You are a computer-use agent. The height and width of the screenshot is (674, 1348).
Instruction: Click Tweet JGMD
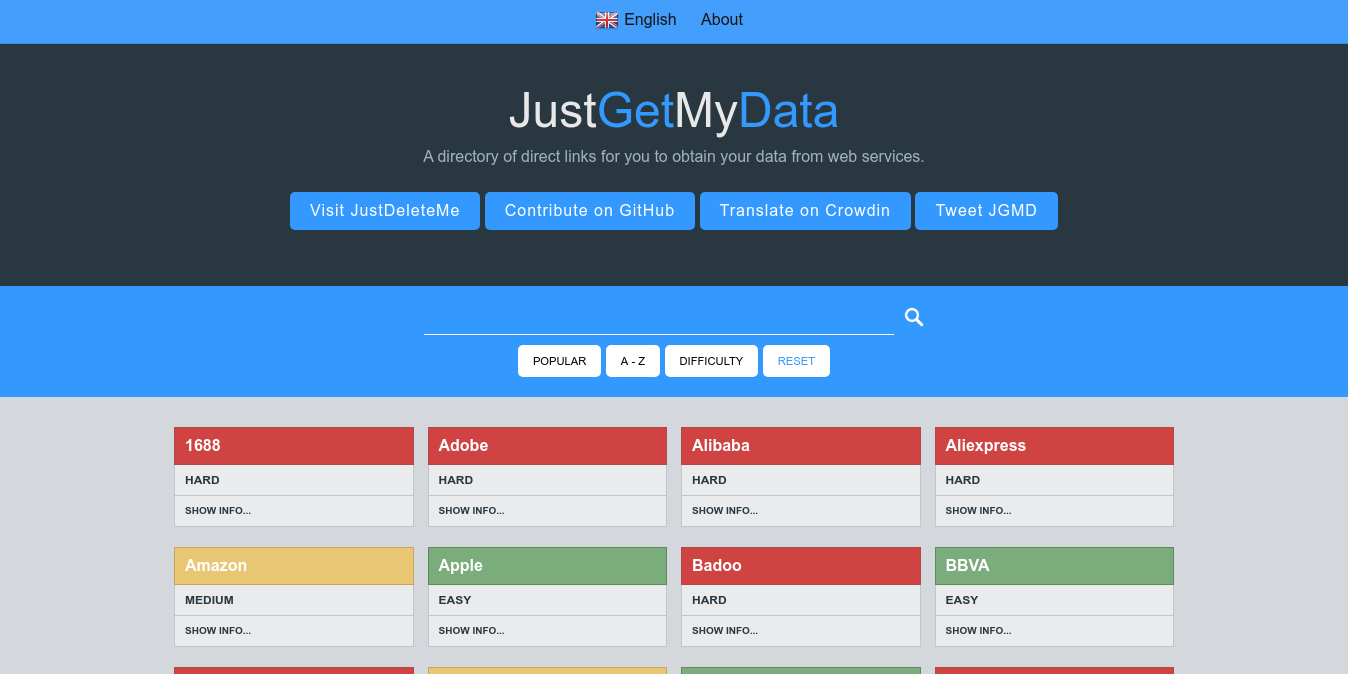[986, 211]
